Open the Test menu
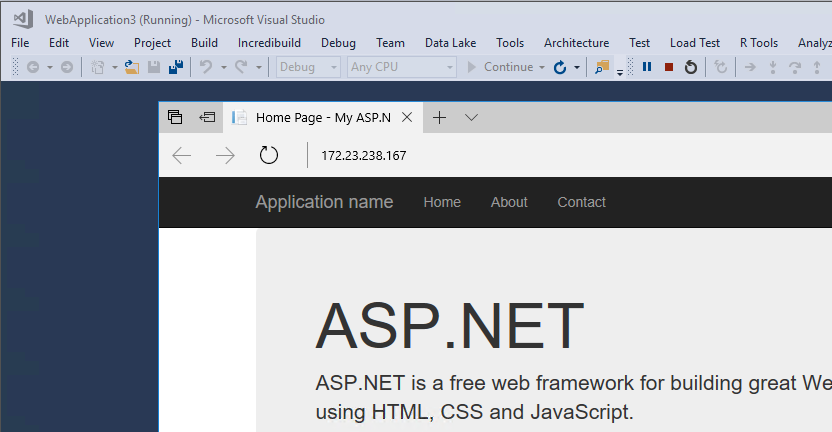This screenshot has width=832, height=432. tap(639, 43)
